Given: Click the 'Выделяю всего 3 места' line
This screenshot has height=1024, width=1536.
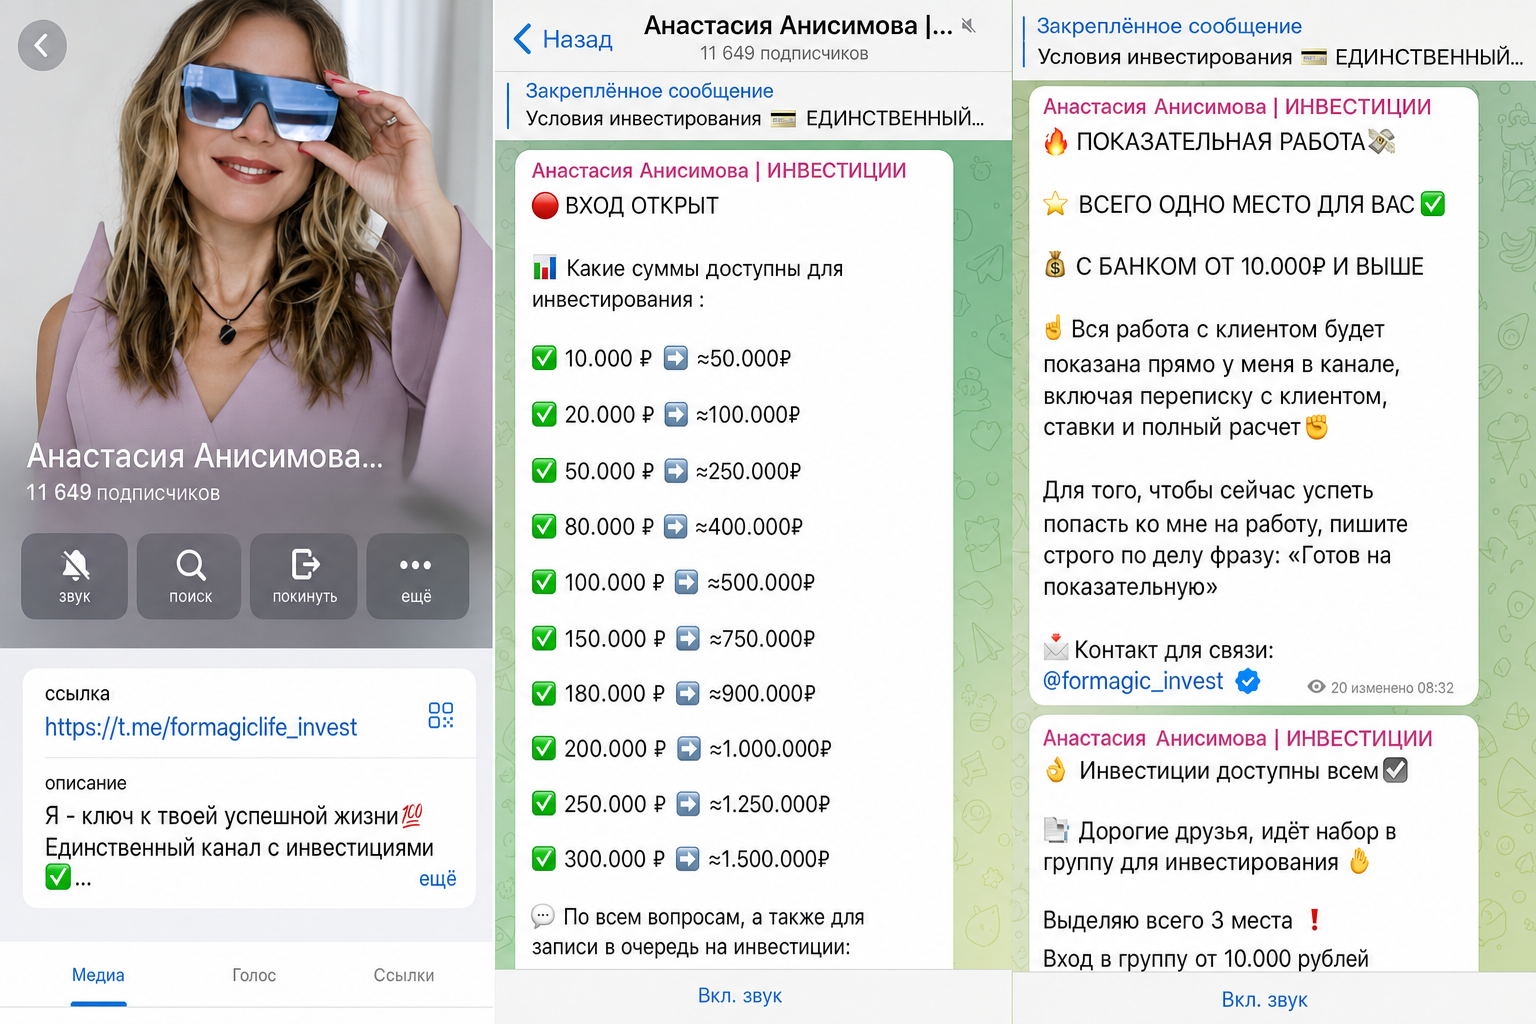Looking at the screenshot, I should [x=1183, y=920].
